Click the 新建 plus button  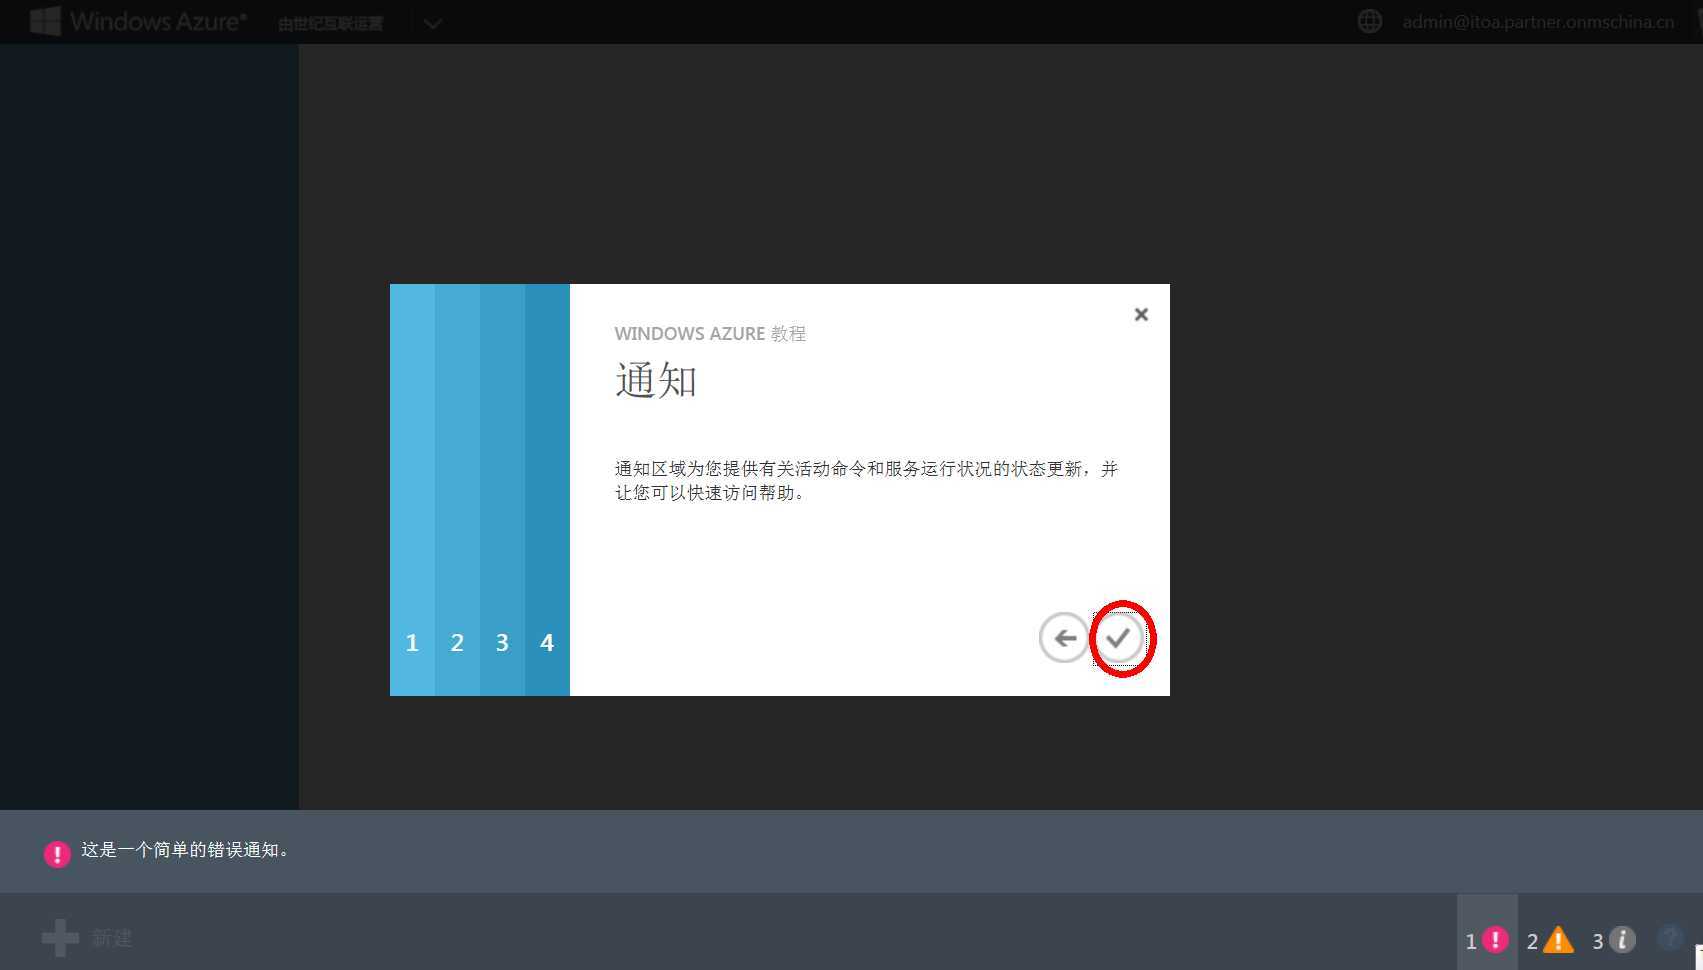pyautogui.click(x=87, y=938)
